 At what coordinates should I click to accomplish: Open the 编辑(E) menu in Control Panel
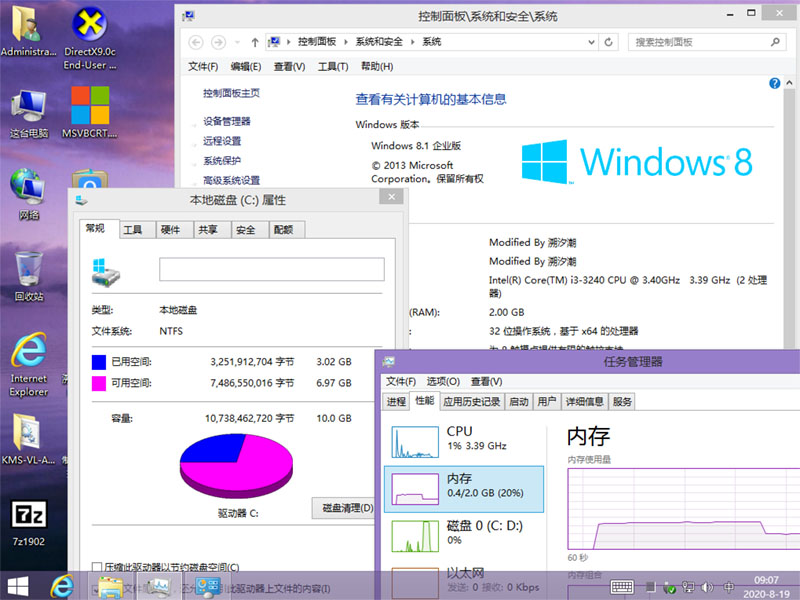246,66
